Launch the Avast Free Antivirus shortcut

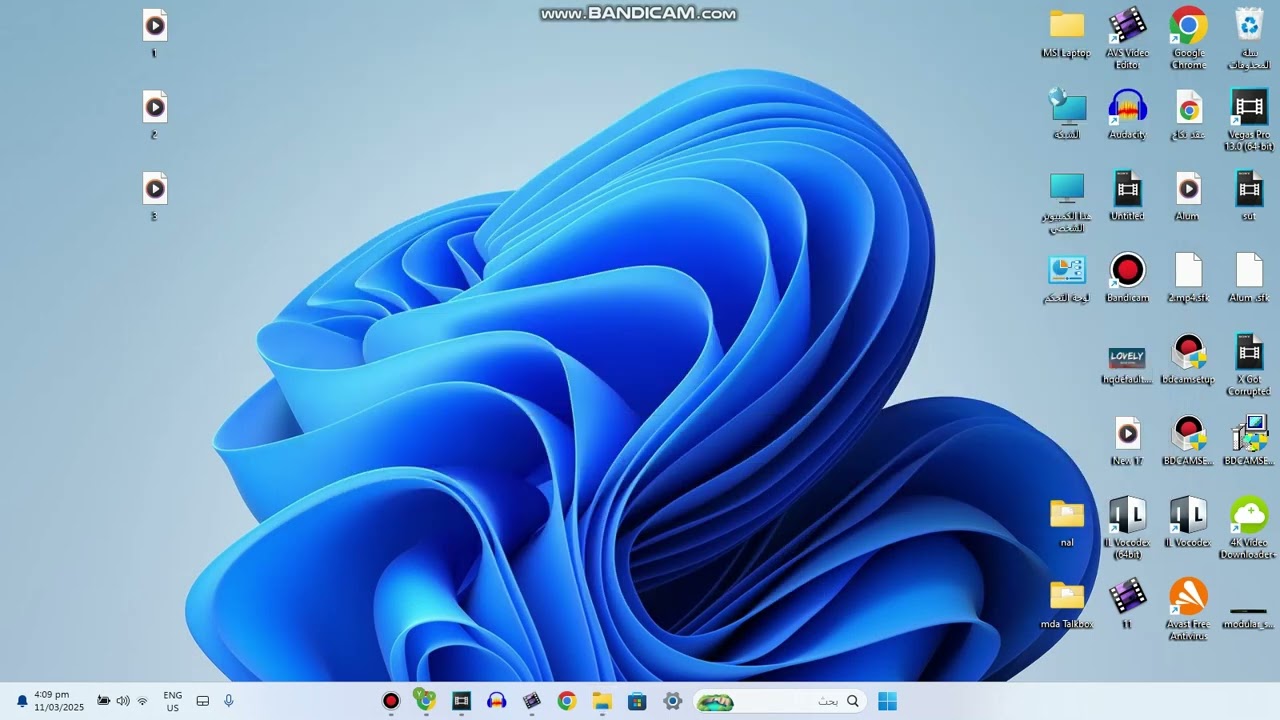[x=1188, y=609]
